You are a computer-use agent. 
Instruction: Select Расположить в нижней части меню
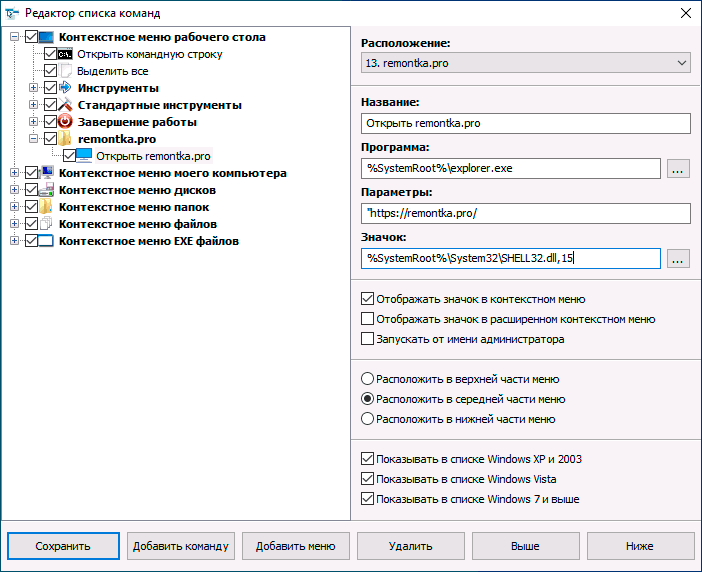coord(367,419)
